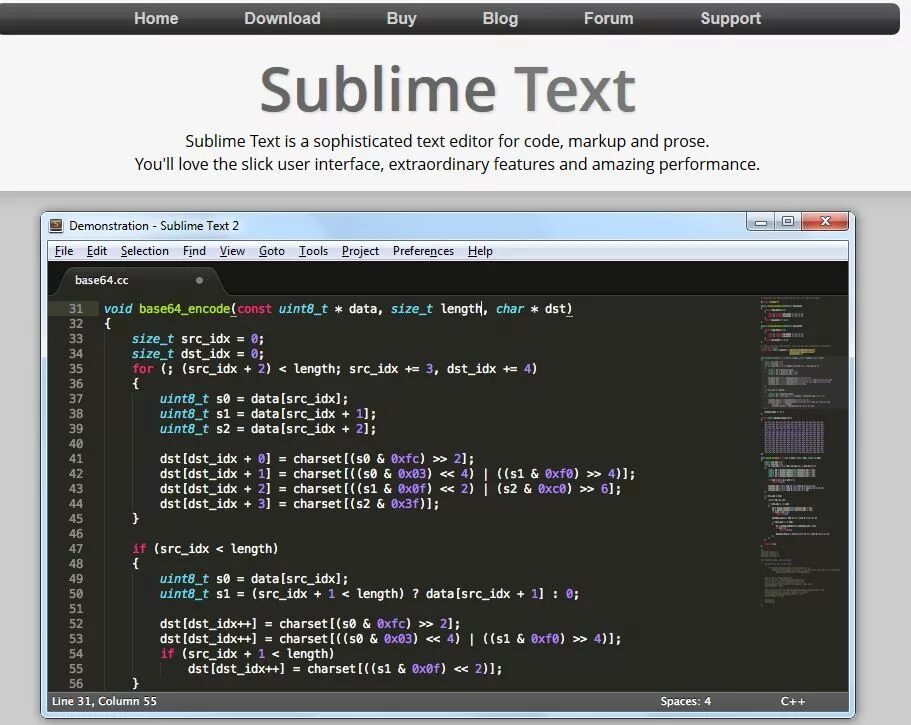This screenshot has height=725, width=911.
Task: Click the 0xc0 literal on line 43
Action: 551,489
